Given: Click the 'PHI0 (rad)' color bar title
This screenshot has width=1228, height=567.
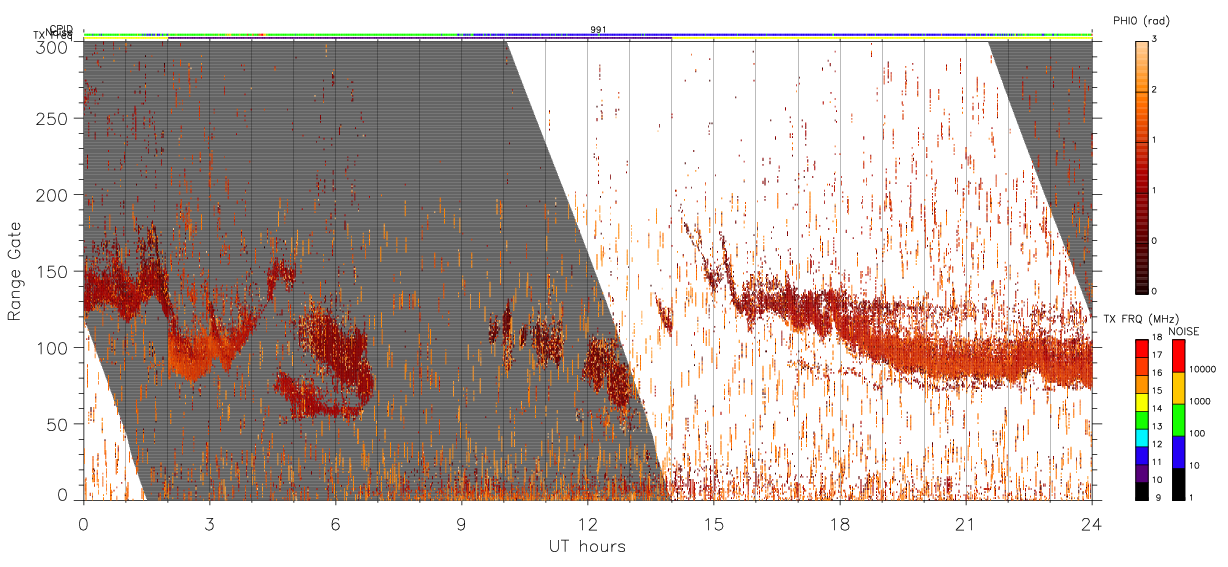Looking at the screenshot, I should (x=1141, y=21).
